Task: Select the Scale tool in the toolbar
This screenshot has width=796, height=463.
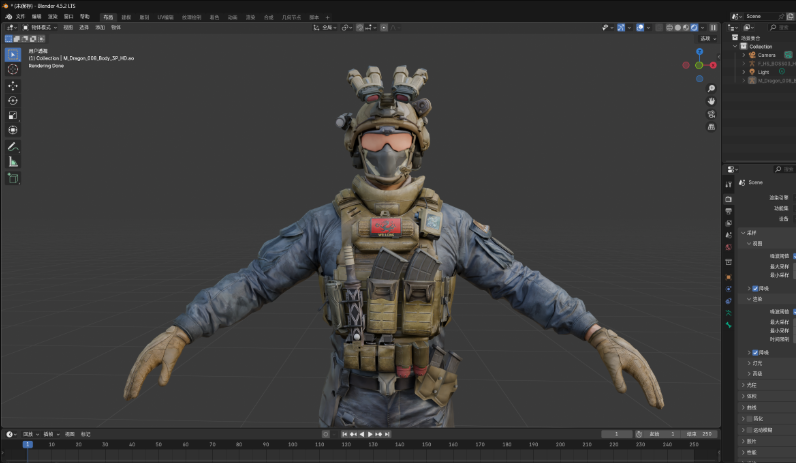Action: point(13,115)
